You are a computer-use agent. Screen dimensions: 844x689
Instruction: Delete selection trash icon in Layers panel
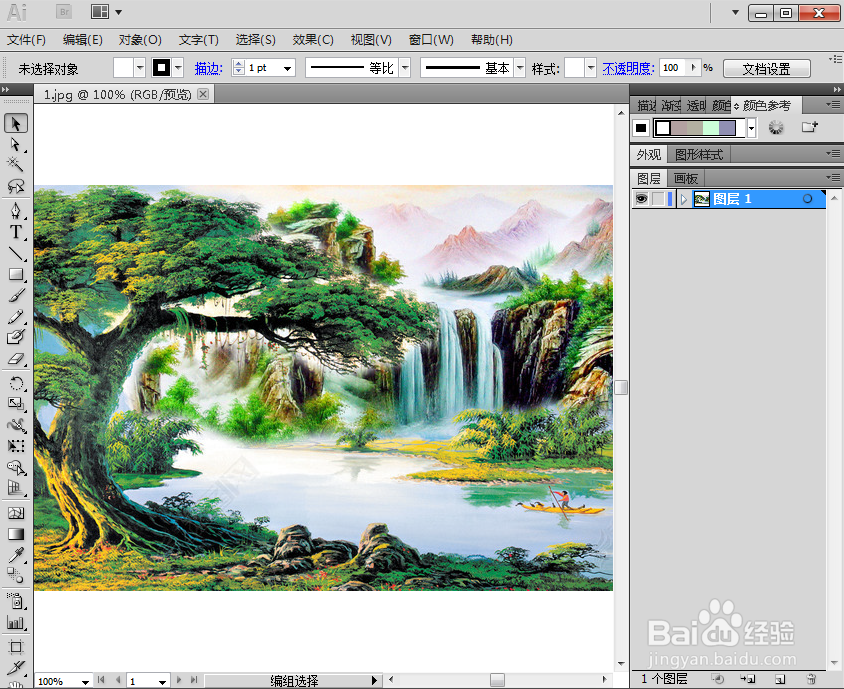click(x=811, y=679)
